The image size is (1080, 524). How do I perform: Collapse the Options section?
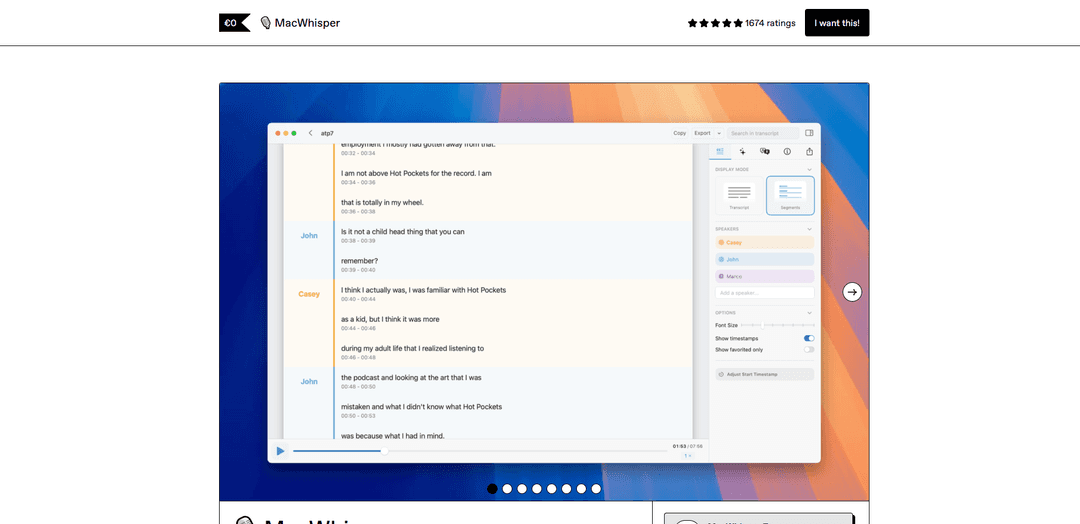pyautogui.click(x=809, y=313)
